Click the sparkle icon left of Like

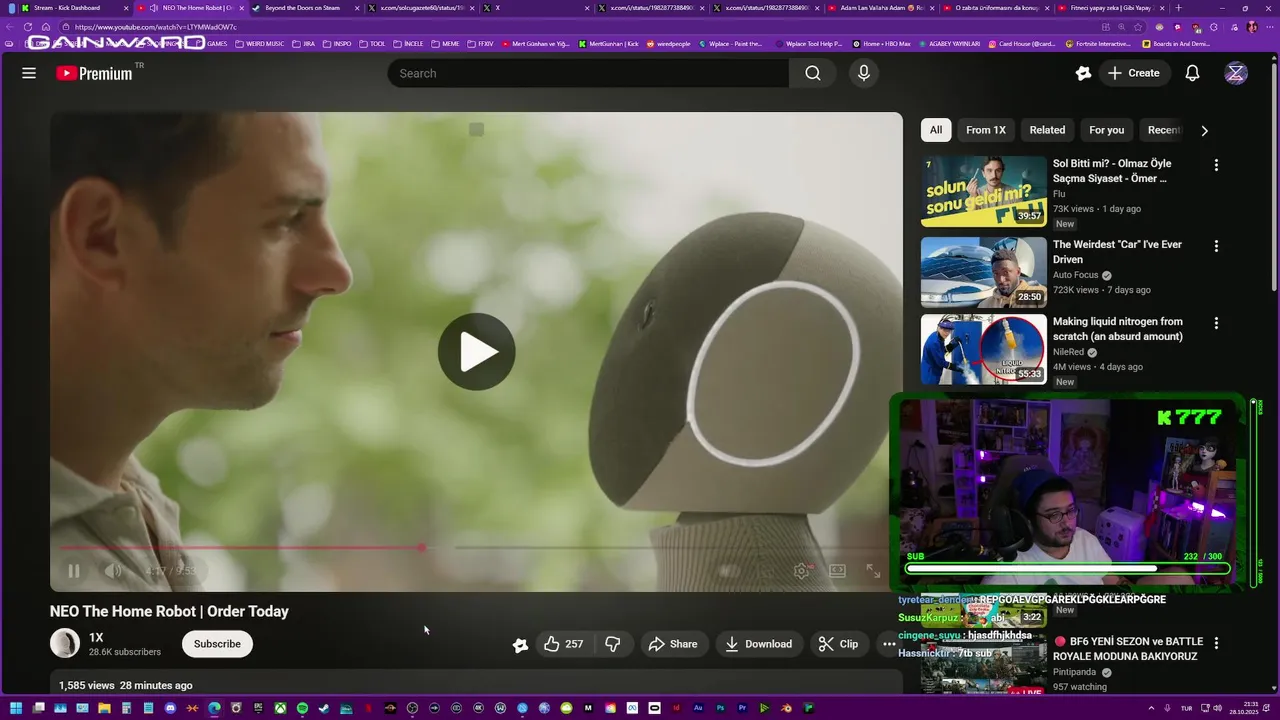point(520,645)
